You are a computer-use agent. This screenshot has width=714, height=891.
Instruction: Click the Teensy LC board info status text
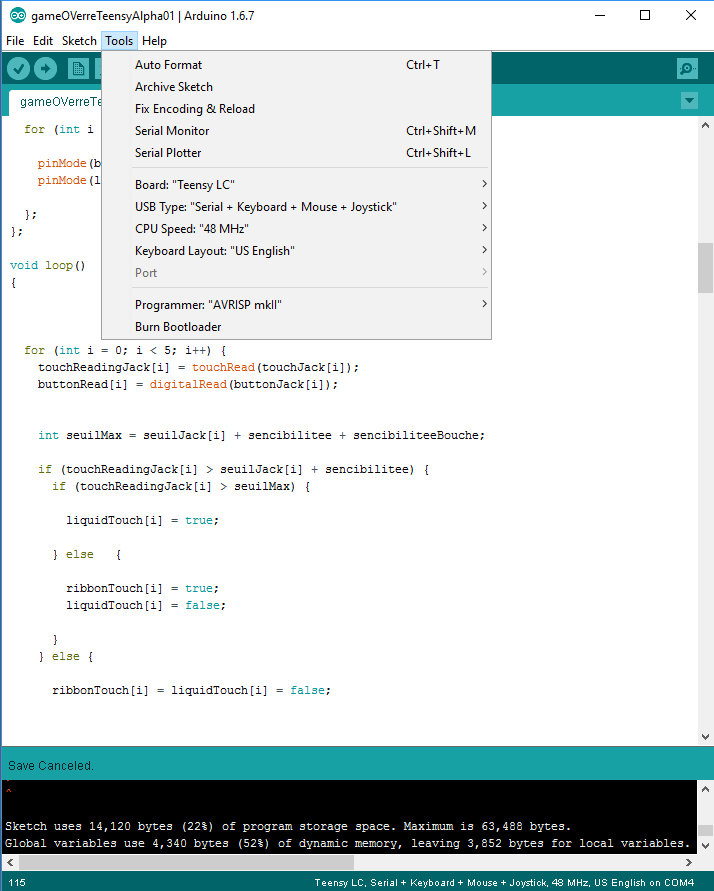coord(504,882)
